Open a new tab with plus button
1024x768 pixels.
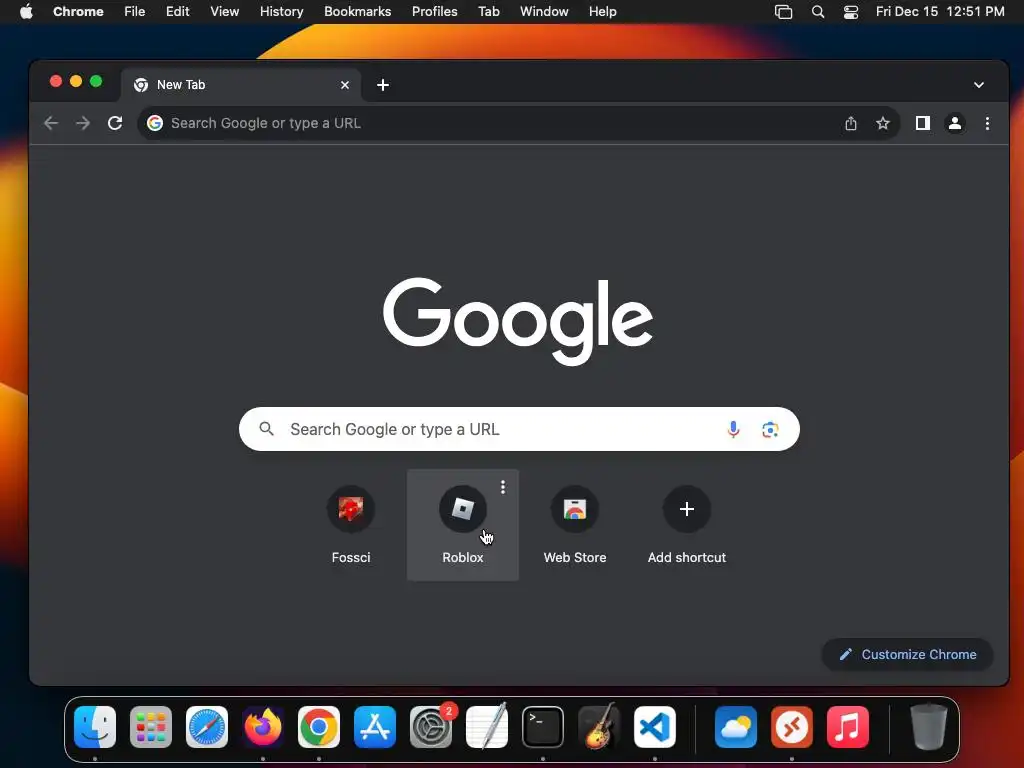pos(383,85)
